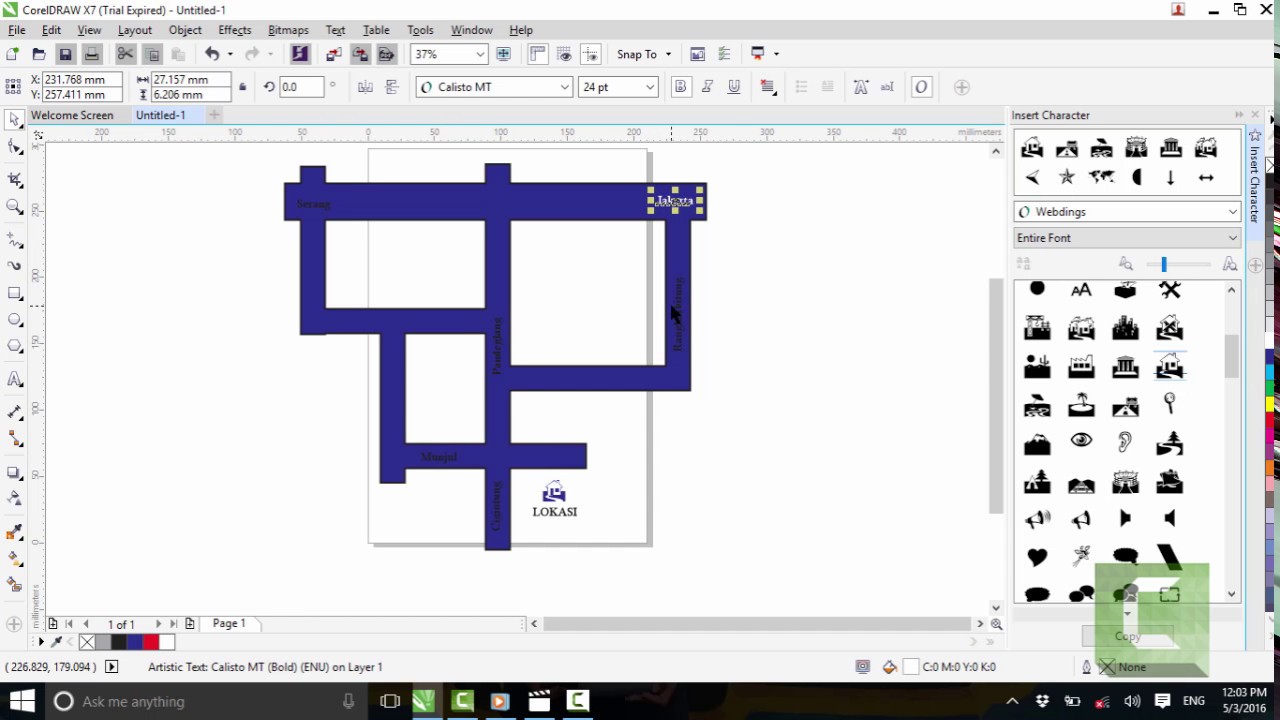Viewport: 1280px width, 720px height.
Task: Toggle Underline text formatting
Action: pyautogui.click(x=734, y=87)
